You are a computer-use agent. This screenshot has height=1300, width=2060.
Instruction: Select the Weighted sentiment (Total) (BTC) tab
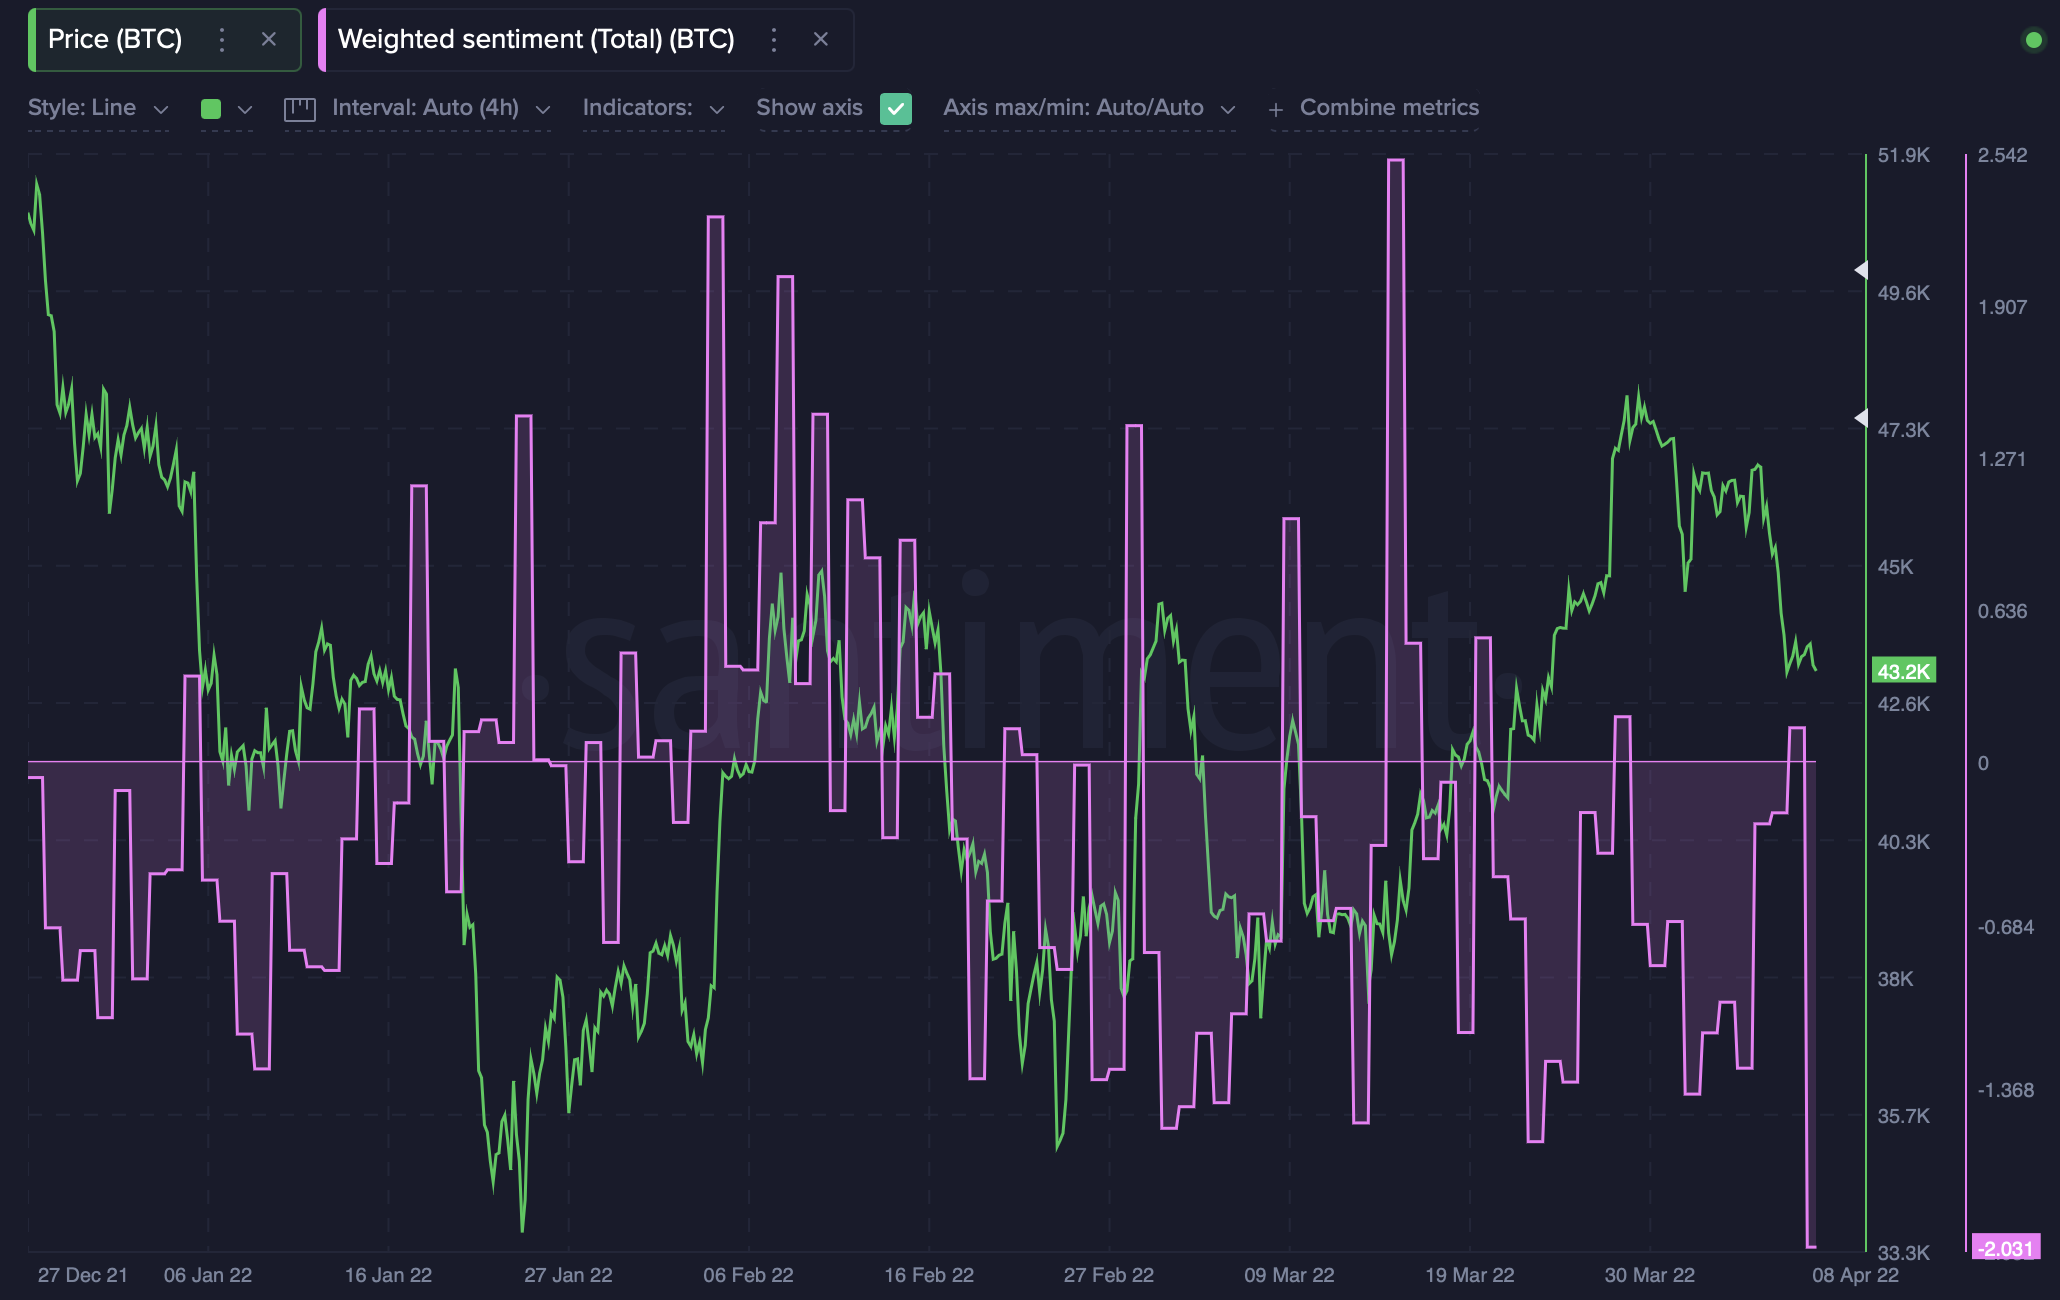(x=536, y=40)
